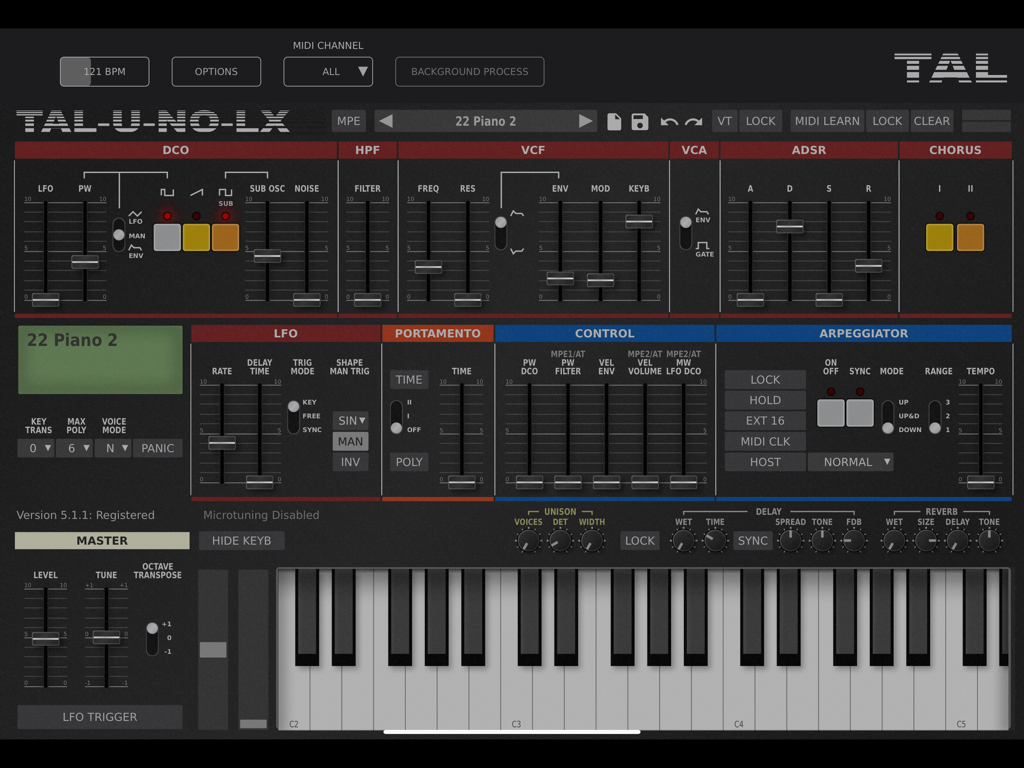The width and height of the screenshot is (1024, 768).
Task: Click HIDE KEYB to hide the keyboard
Action: click(x=242, y=540)
